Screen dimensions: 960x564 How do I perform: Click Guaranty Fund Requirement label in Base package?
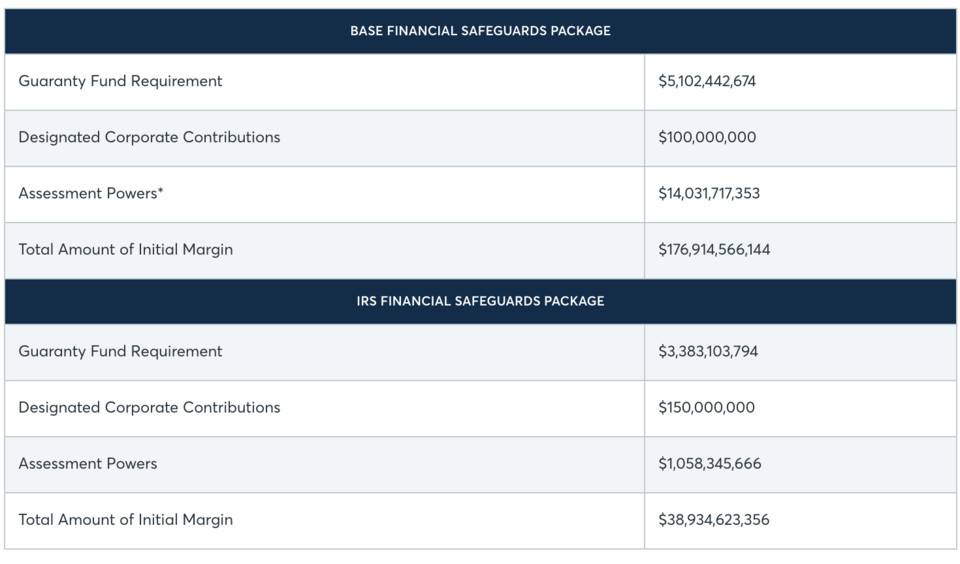[120, 81]
